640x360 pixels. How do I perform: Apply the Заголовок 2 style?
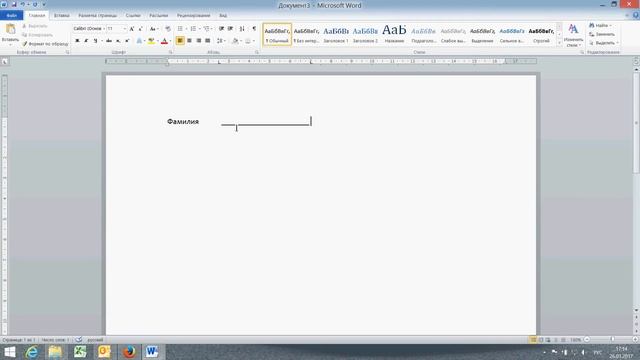365,34
